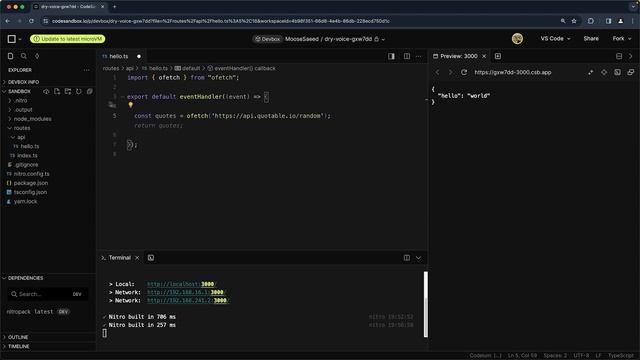This screenshot has height=360, width=640.
Task: Reload the browser page
Action: (31, 21)
